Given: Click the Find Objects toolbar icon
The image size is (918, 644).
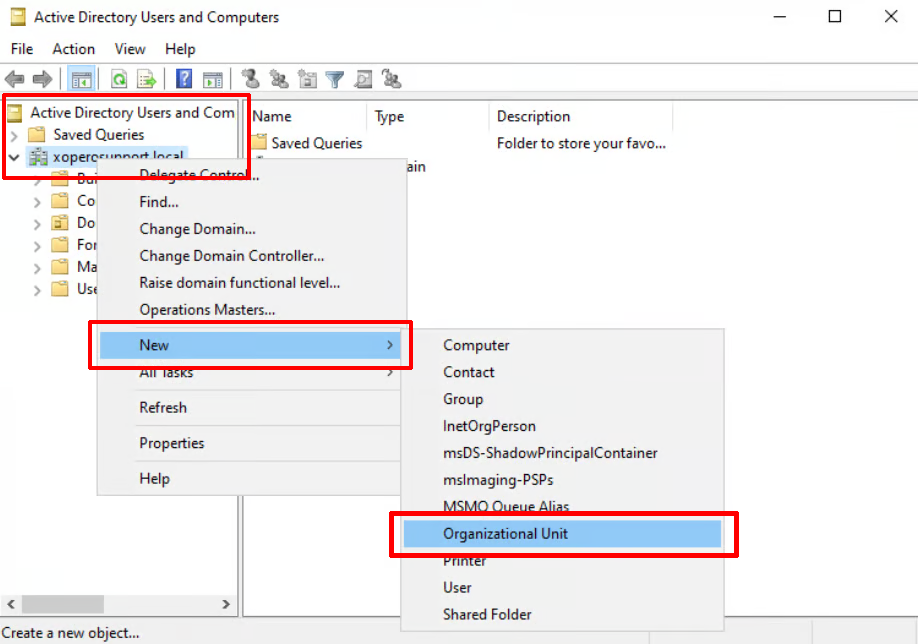Looking at the screenshot, I should [363, 79].
